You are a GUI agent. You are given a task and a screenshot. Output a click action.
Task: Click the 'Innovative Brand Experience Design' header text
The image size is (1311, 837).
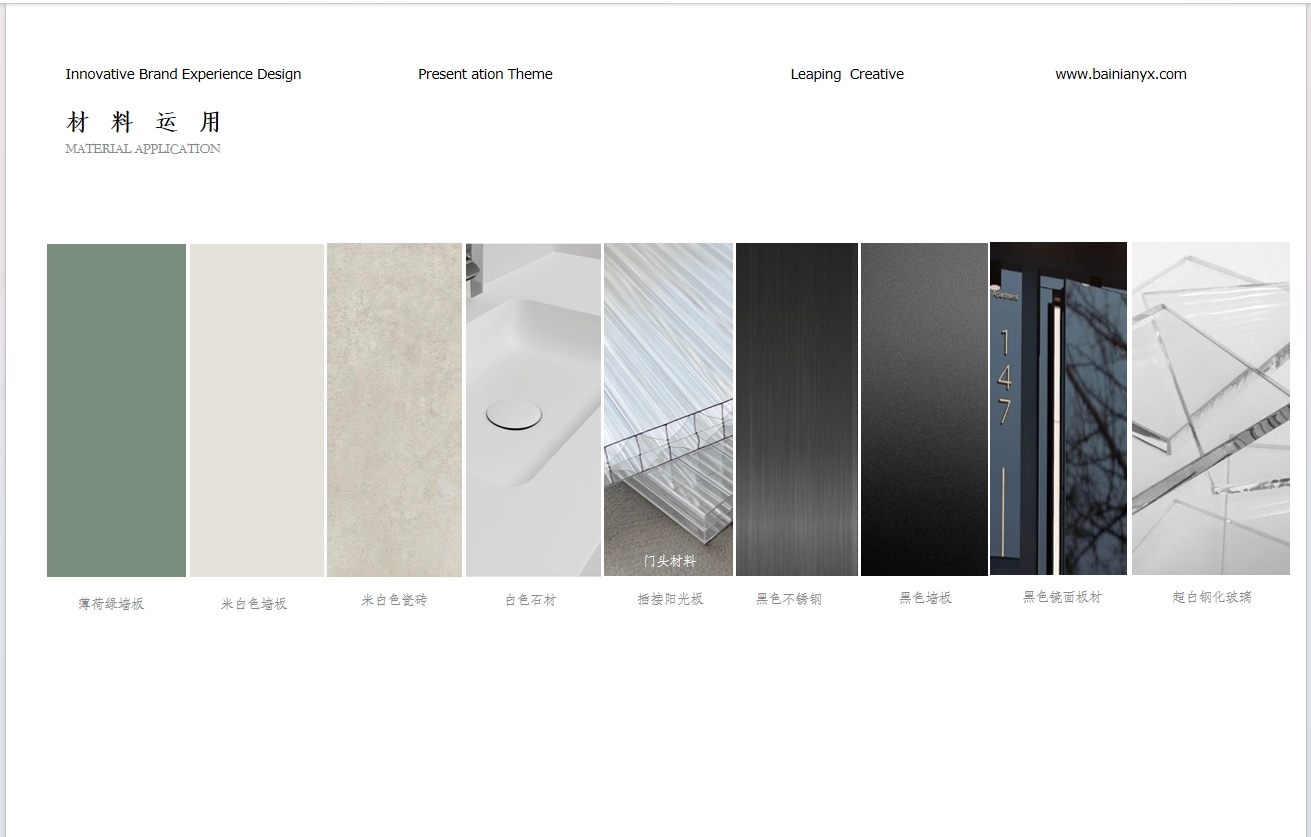(x=183, y=74)
